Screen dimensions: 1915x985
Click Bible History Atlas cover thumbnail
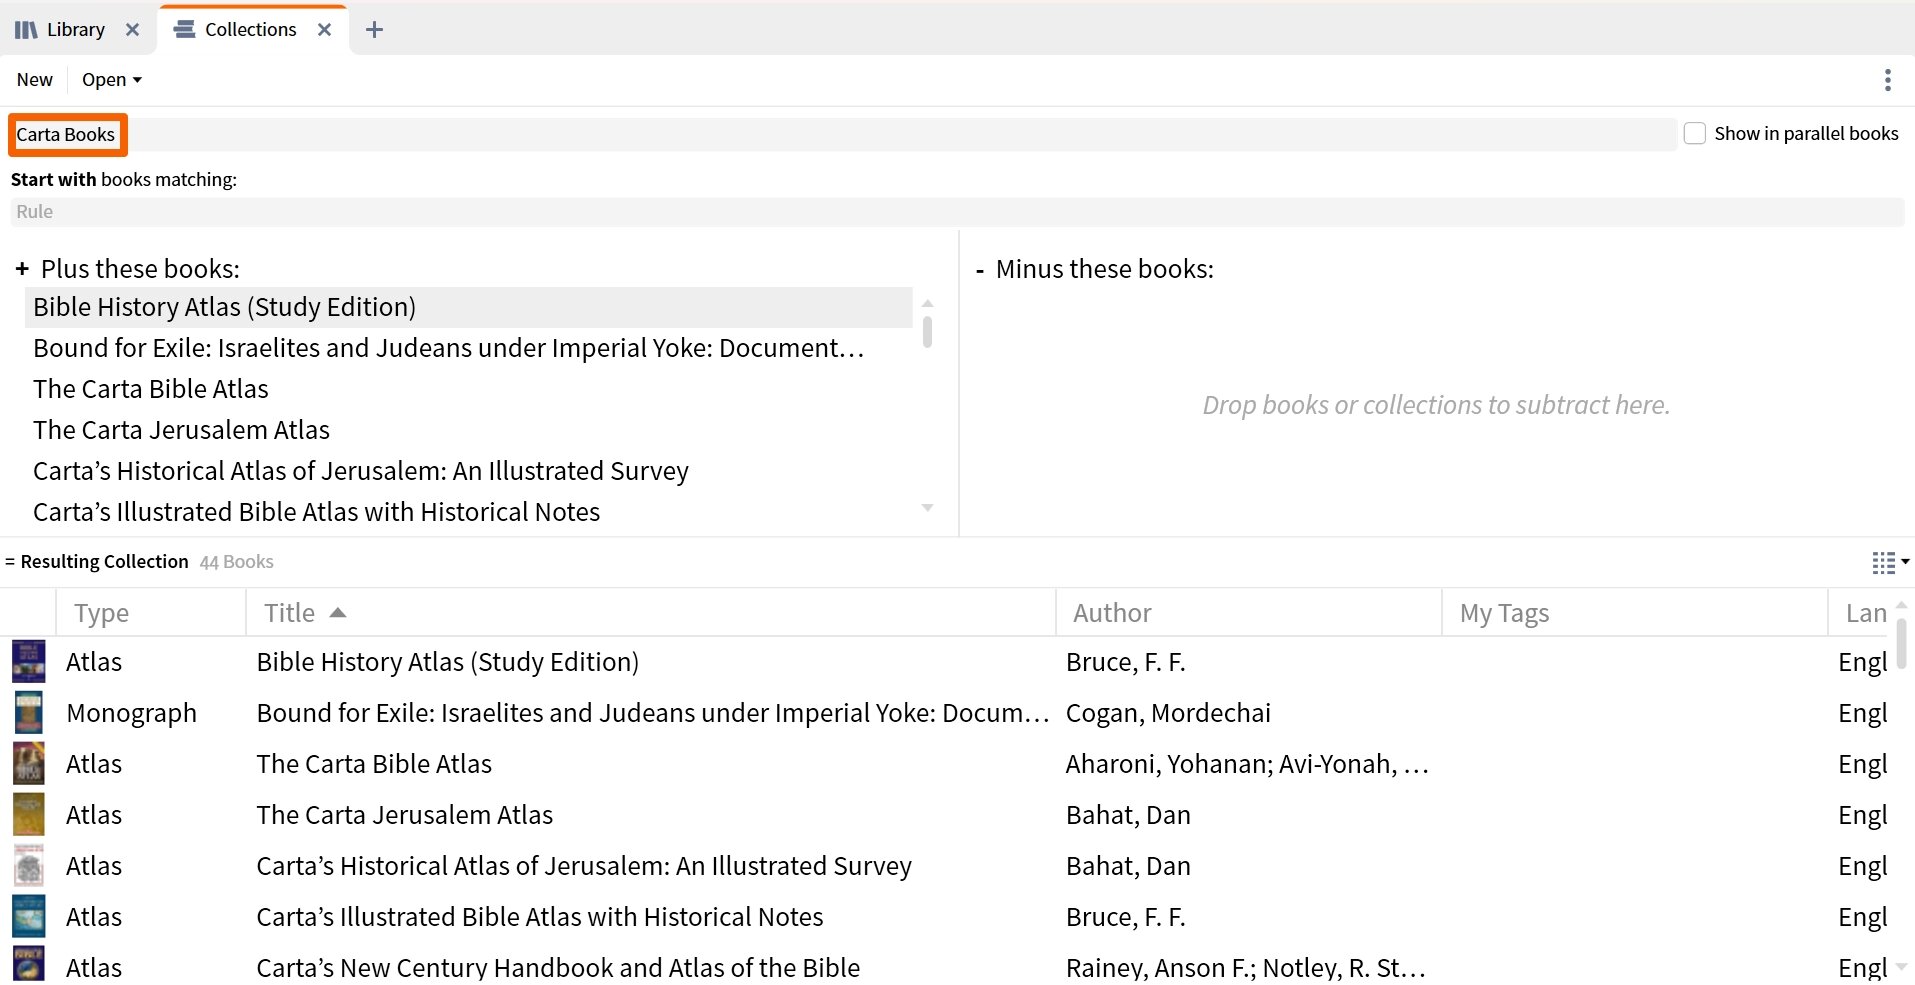click(28, 662)
